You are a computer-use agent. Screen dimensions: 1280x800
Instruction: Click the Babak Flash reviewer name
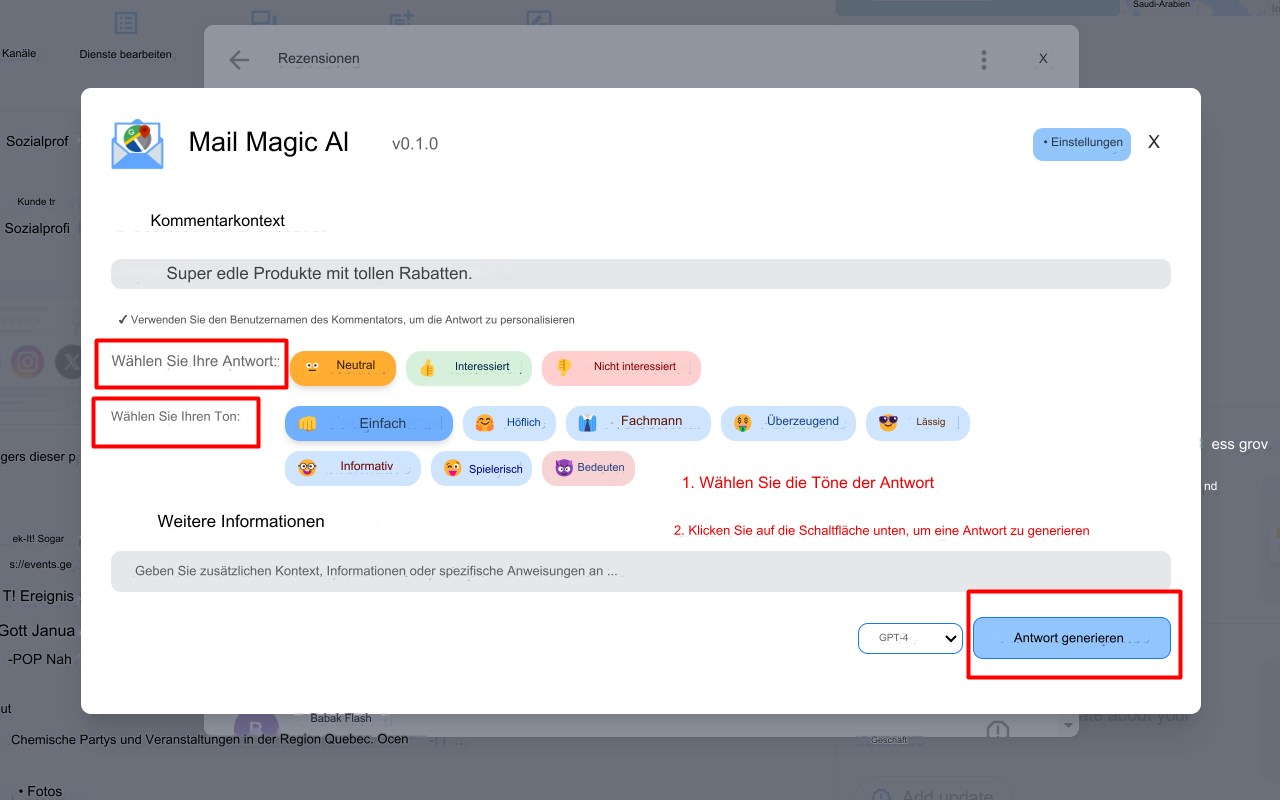pos(341,718)
